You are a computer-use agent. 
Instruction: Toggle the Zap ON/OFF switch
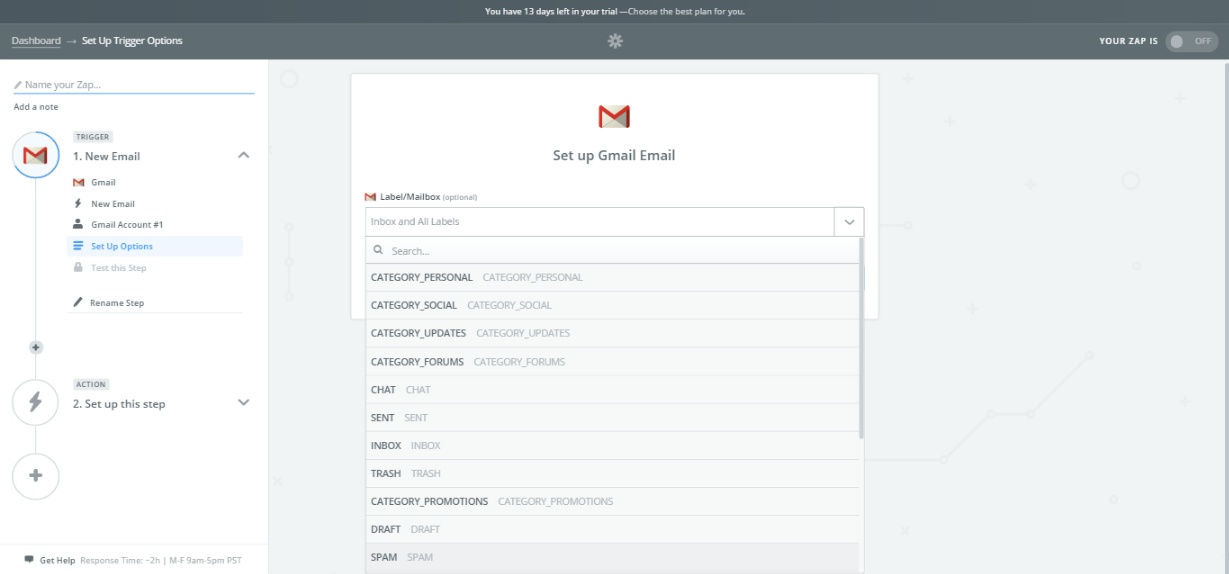click(1191, 41)
